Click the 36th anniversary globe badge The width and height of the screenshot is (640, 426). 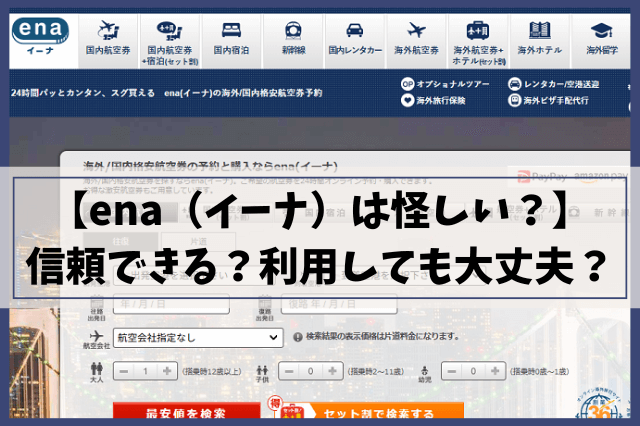[x=601, y=403]
